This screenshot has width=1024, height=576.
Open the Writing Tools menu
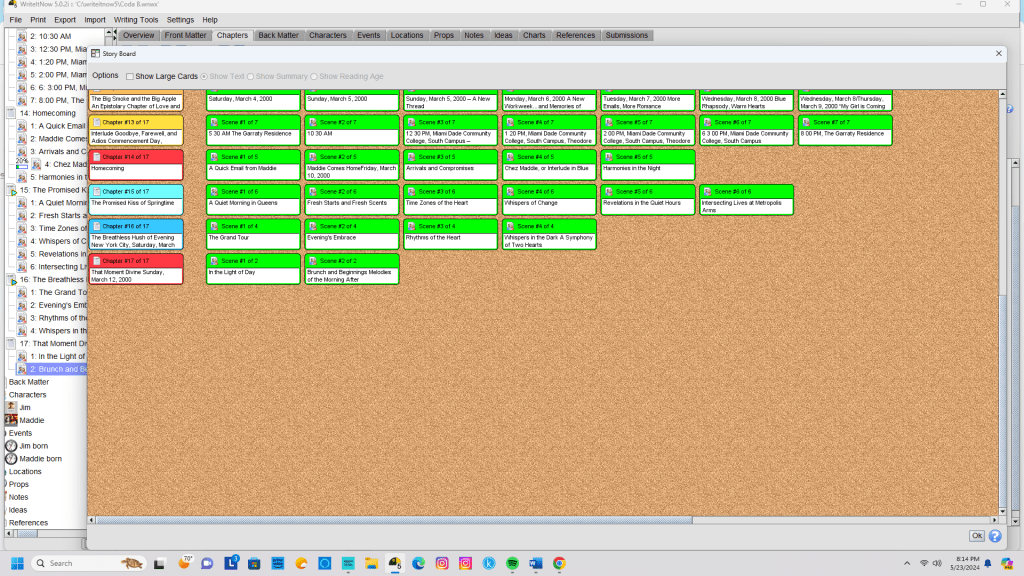point(136,20)
